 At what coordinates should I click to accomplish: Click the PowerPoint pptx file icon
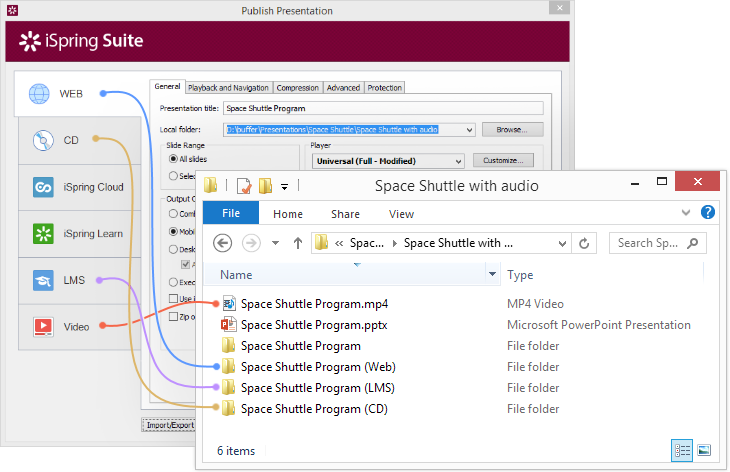229,324
